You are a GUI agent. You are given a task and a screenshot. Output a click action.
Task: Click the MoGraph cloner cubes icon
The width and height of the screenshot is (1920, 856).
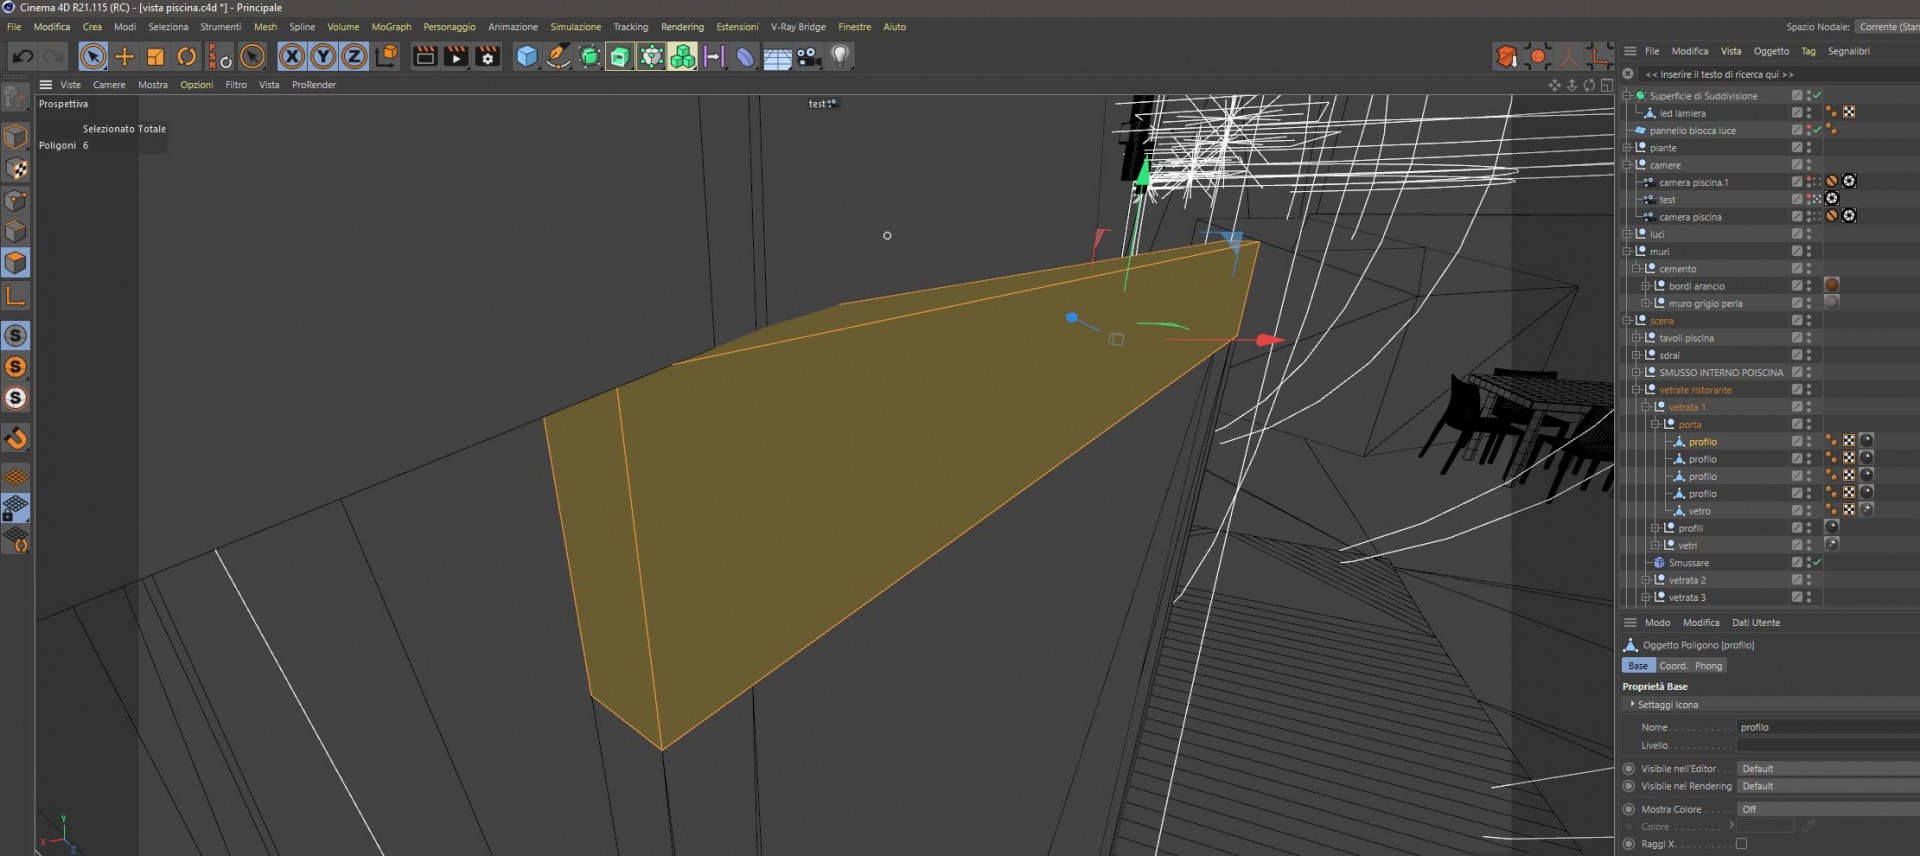click(683, 56)
